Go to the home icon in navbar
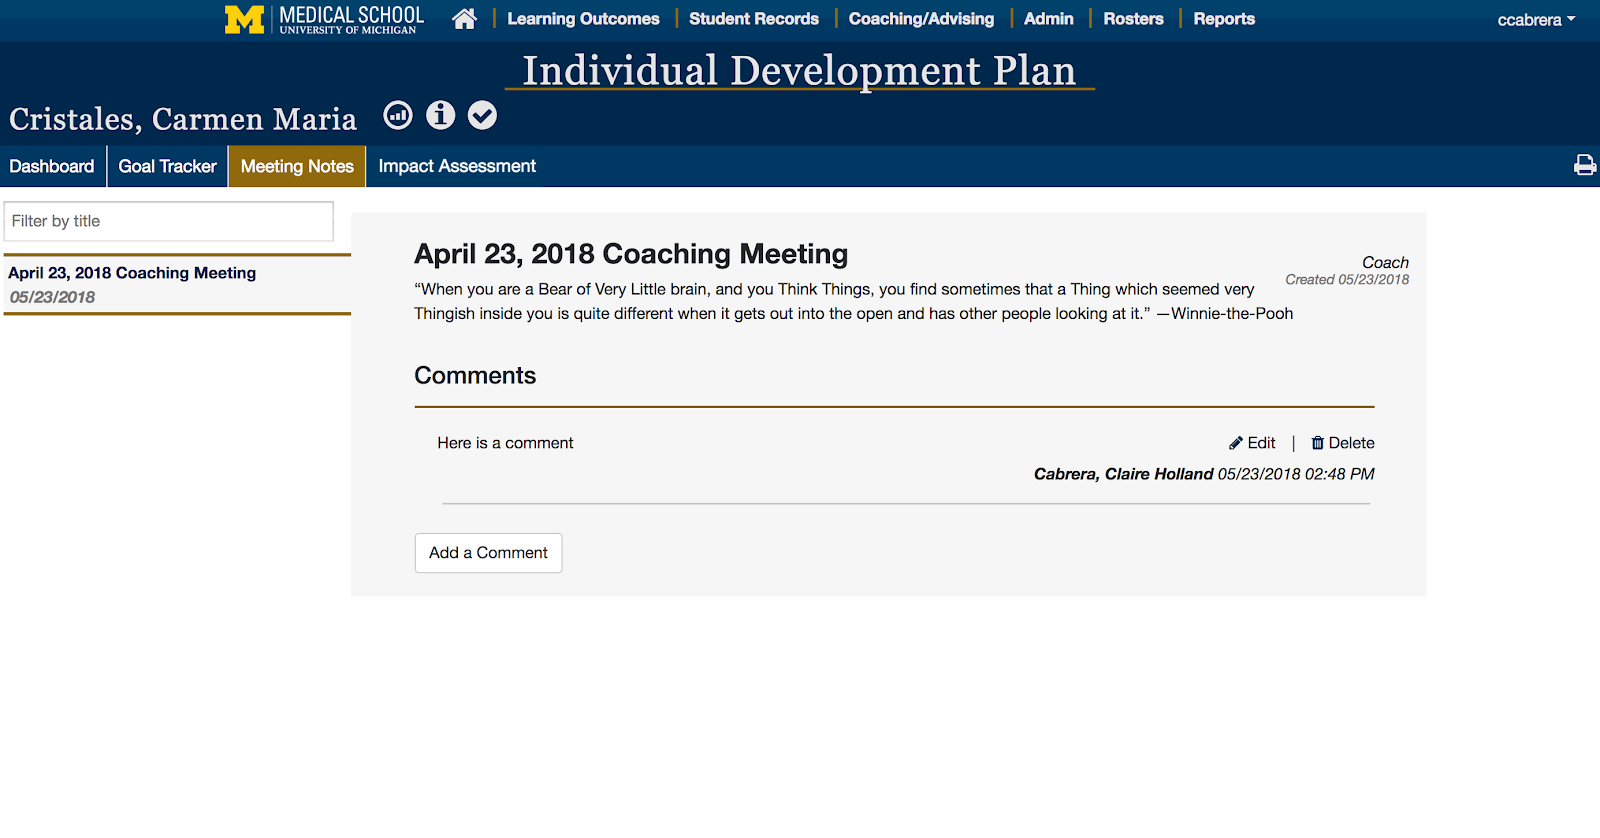The height and width of the screenshot is (838, 1600). pos(464,19)
